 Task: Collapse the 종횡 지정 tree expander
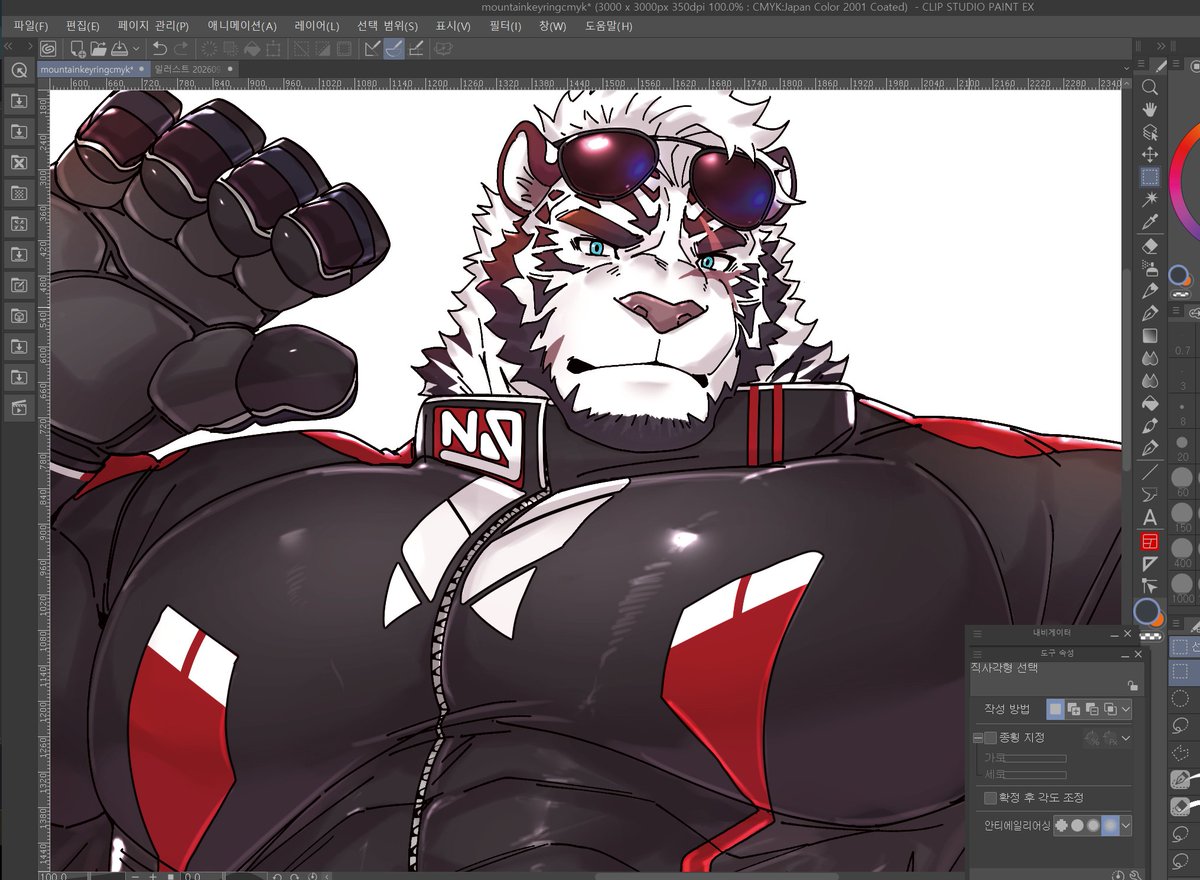click(x=977, y=738)
